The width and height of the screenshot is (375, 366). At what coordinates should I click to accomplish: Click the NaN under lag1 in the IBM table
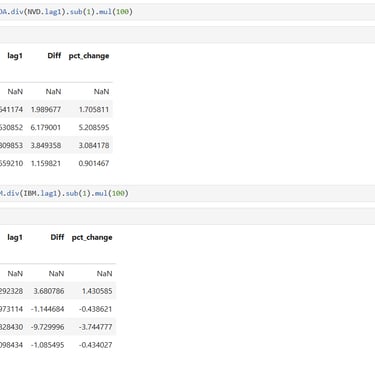point(15,273)
